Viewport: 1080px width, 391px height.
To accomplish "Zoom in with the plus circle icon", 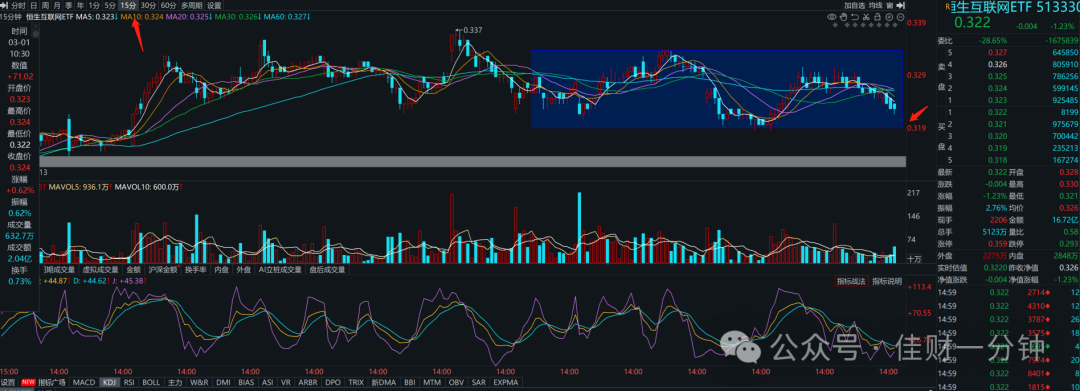I will tap(889, 17).
